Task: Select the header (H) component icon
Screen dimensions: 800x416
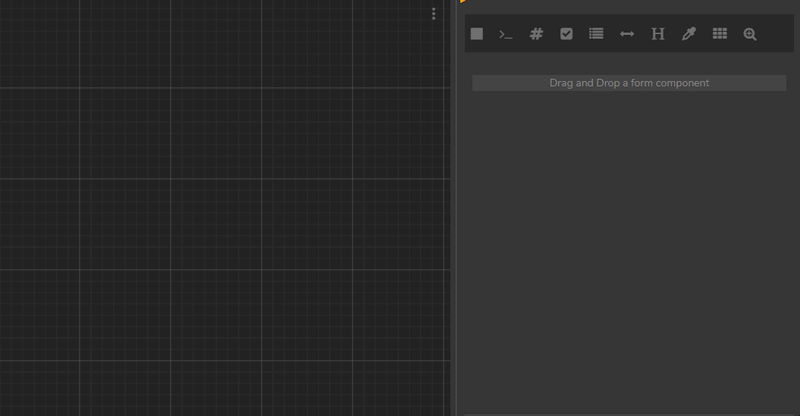Action: click(658, 34)
